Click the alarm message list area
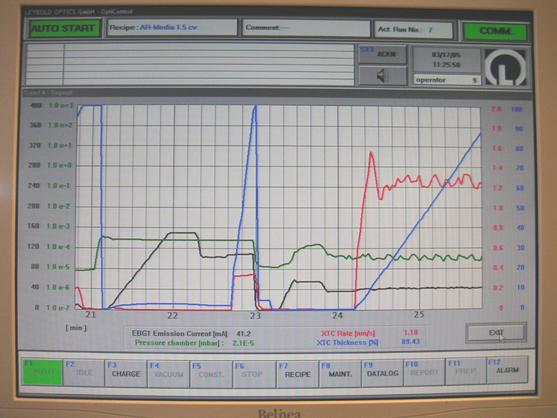 point(190,65)
